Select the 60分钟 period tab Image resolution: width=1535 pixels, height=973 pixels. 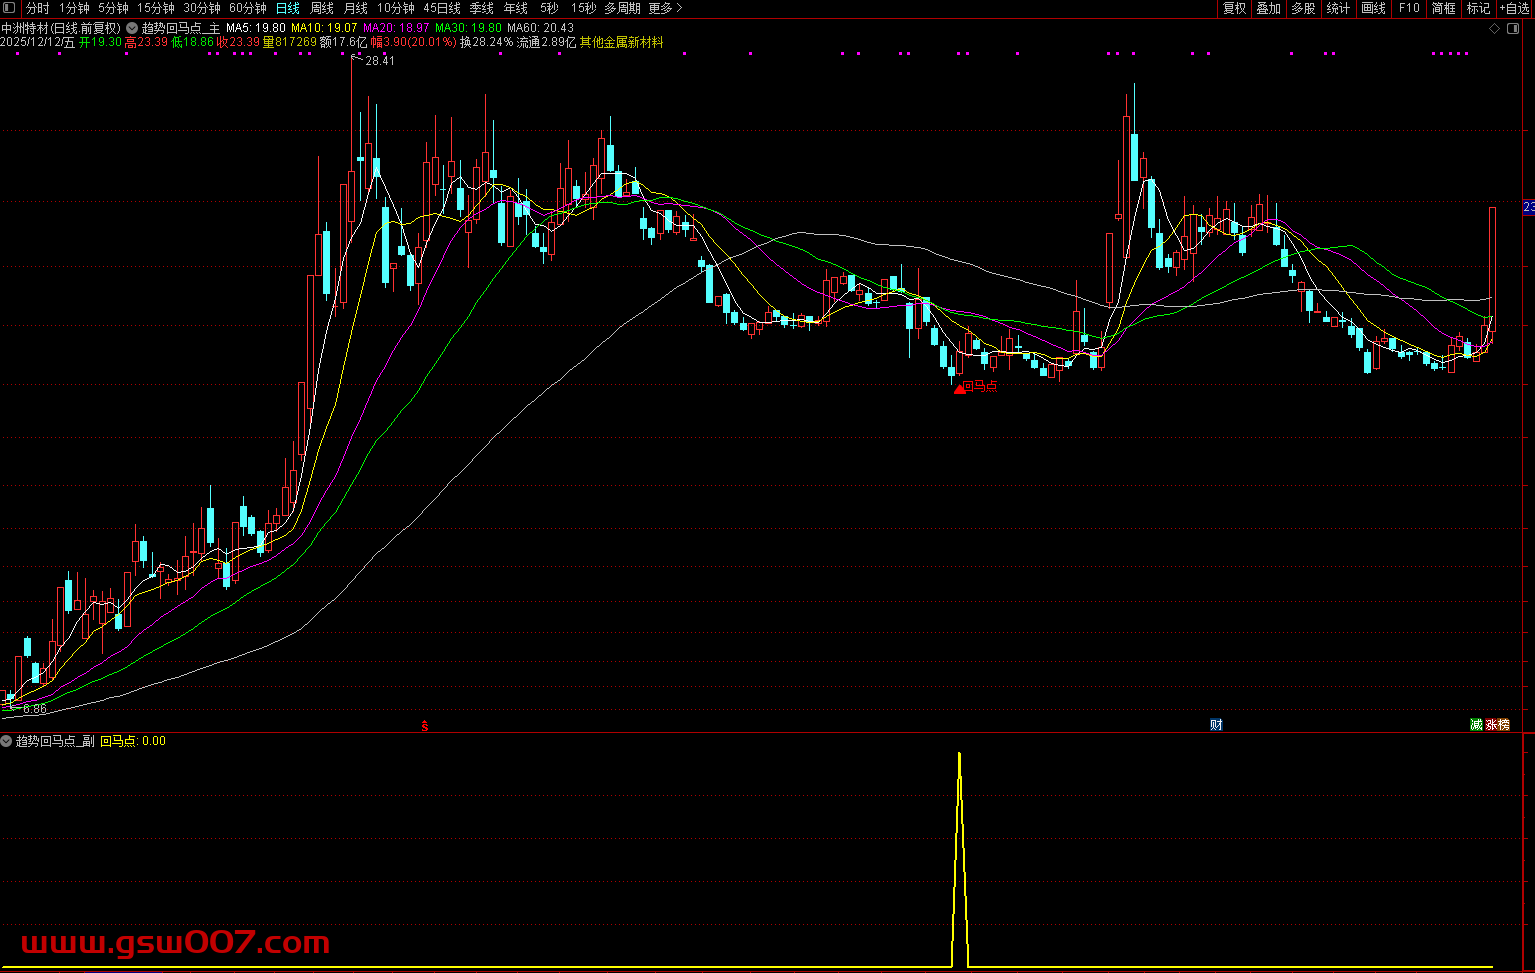[248, 8]
